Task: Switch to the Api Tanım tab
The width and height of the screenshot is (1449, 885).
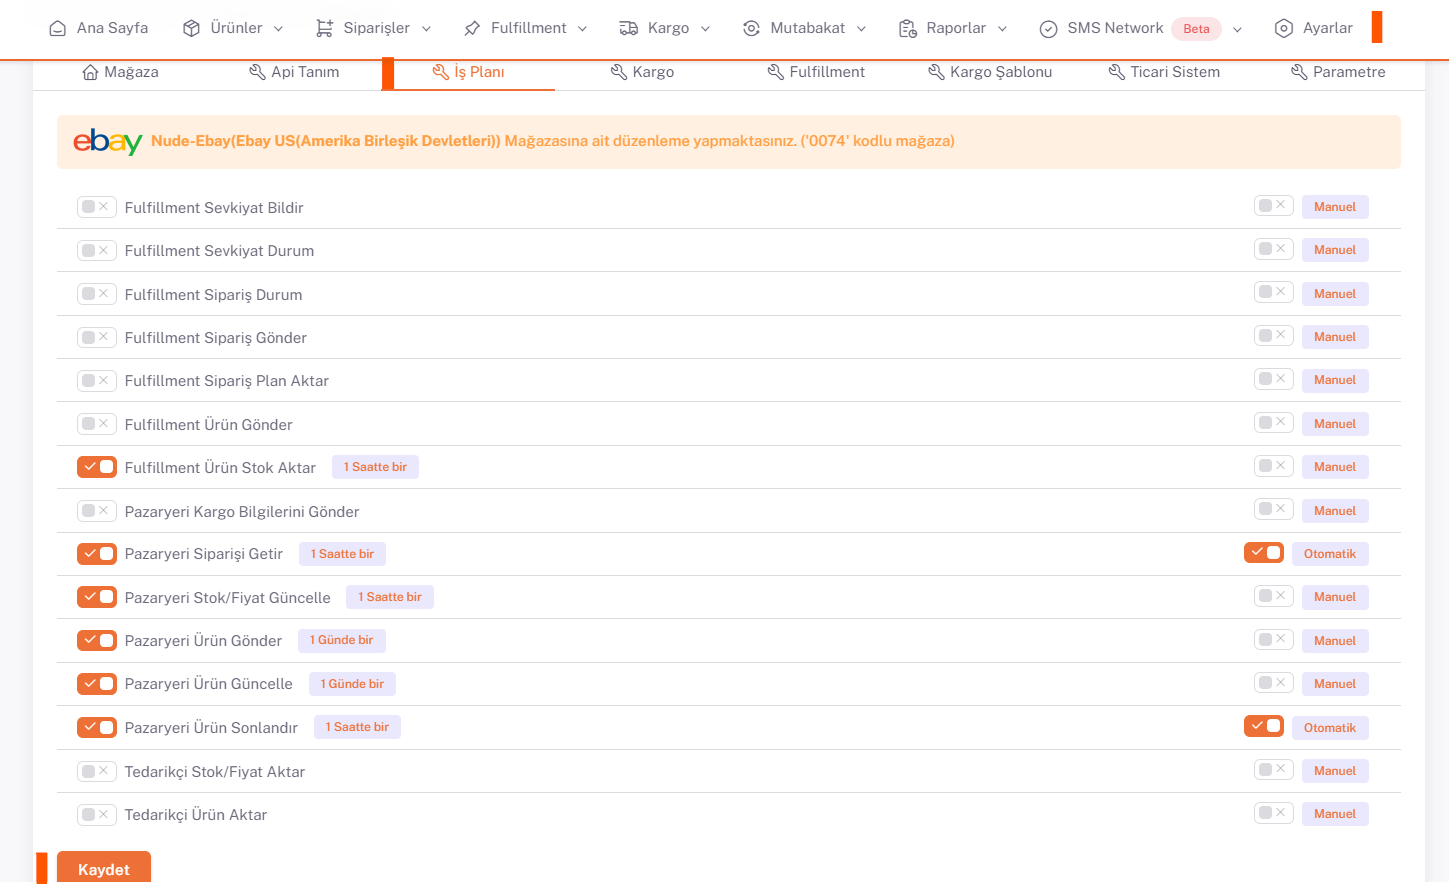Action: [294, 72]
